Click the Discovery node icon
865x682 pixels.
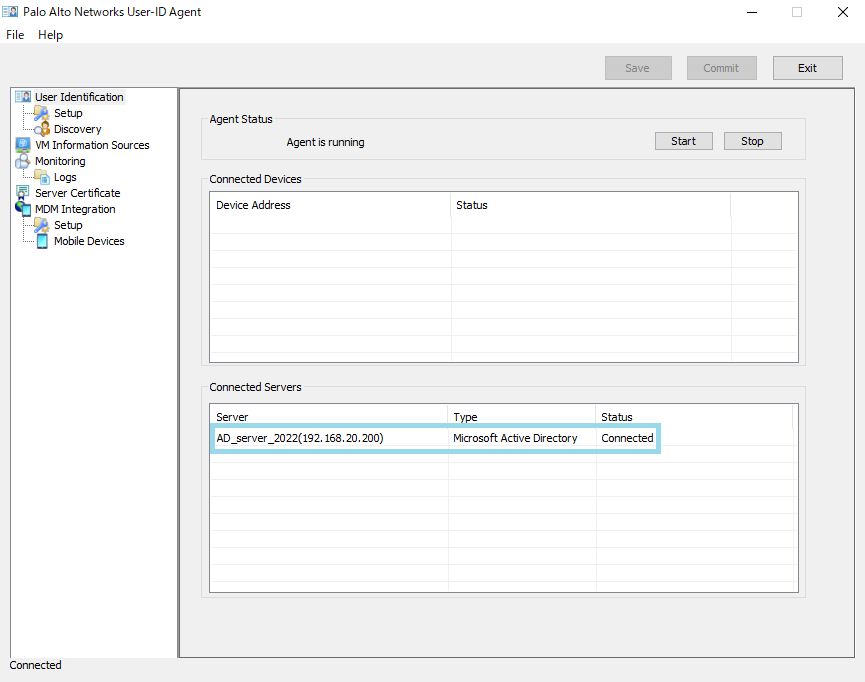click(x=42, y=129)
